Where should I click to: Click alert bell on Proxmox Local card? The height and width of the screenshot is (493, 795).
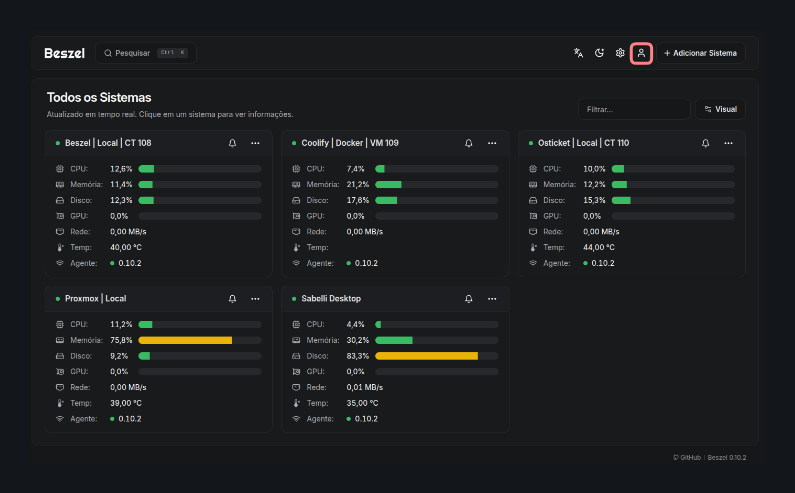pos(233,298)
